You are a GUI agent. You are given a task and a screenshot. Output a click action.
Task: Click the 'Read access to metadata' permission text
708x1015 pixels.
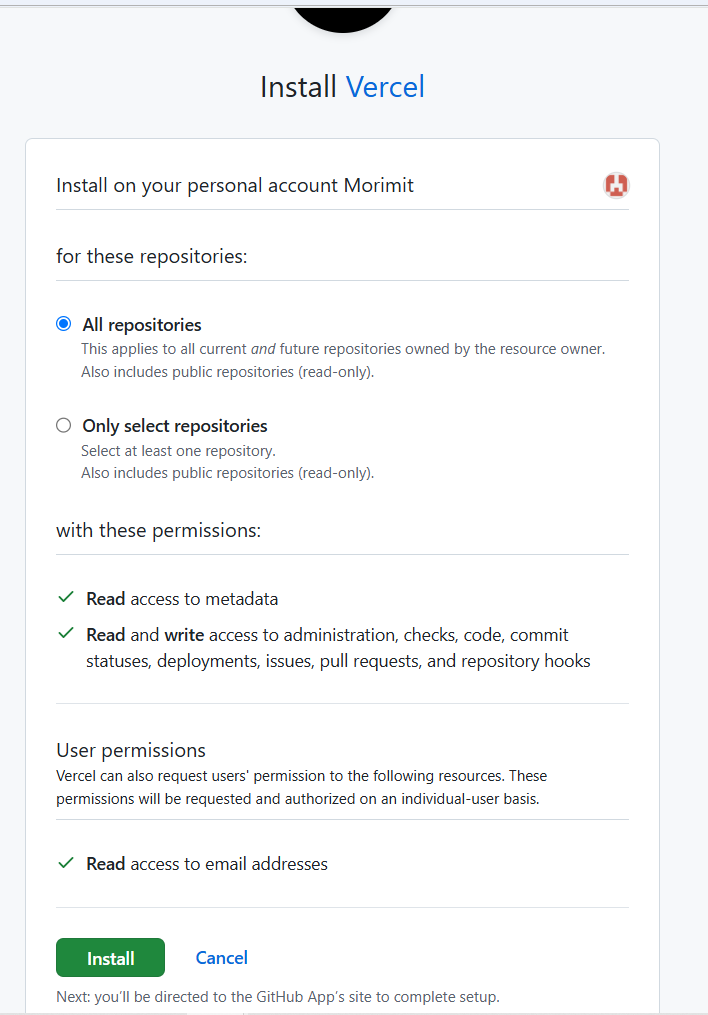pyautogui.click(x=182, y=599)
